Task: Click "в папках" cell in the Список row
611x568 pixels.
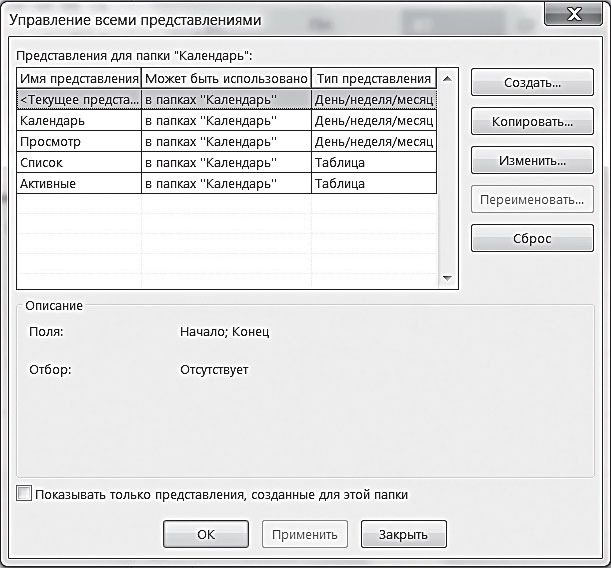Action: [x=226, y=162]
